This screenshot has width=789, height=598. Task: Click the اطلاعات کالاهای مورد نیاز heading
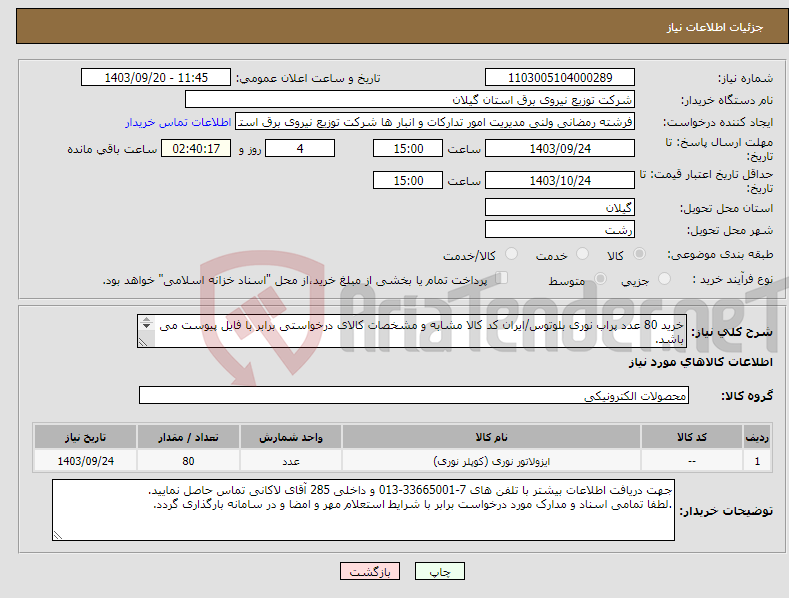pyautogui.click(x=700, y=362)
